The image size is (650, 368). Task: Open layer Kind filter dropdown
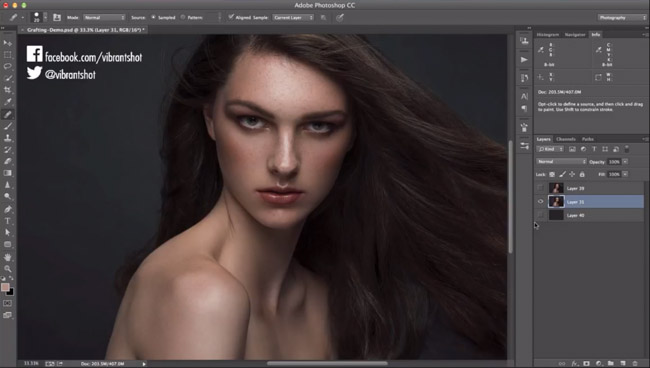[550, 149]
